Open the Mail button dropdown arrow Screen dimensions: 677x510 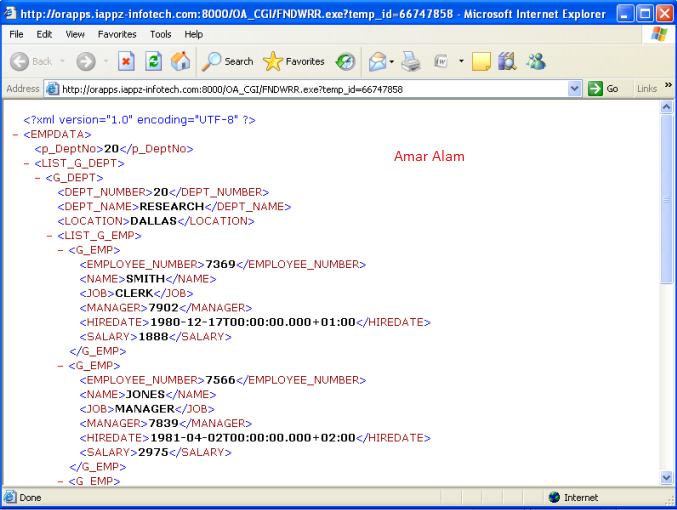392,61
